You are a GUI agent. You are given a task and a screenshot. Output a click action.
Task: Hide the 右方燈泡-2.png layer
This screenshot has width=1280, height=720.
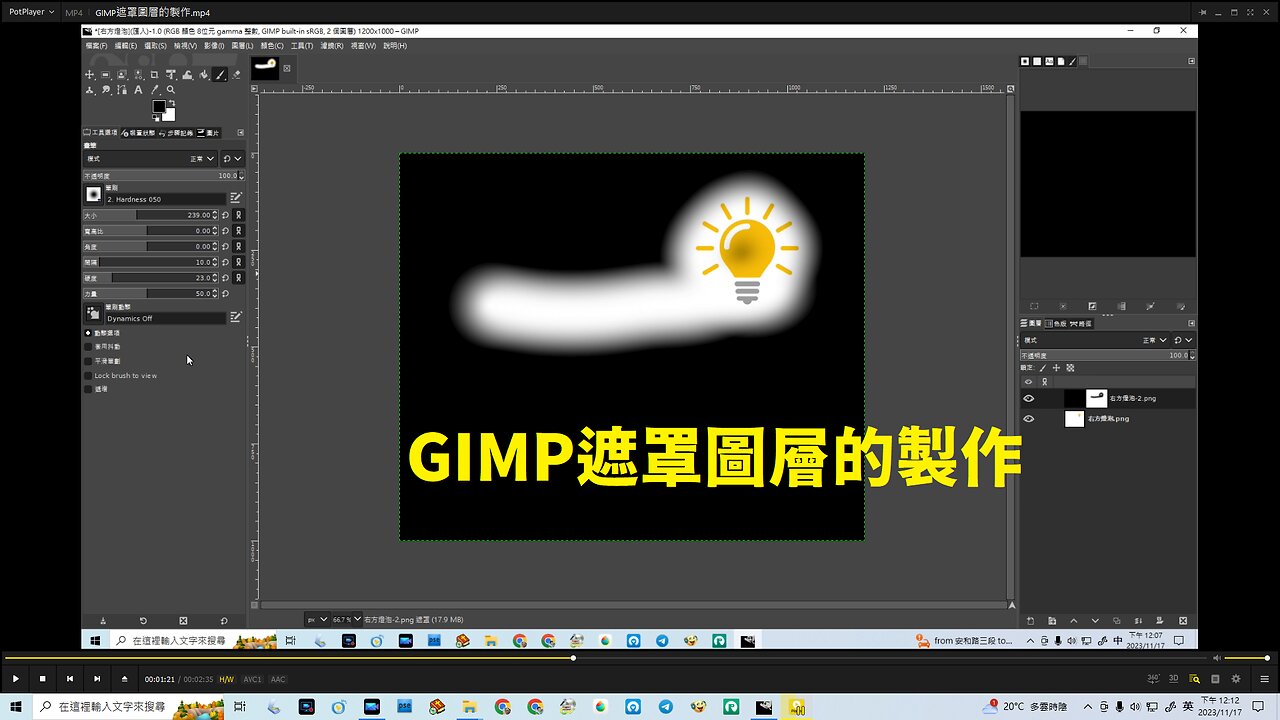click(x=1028, y=398)
